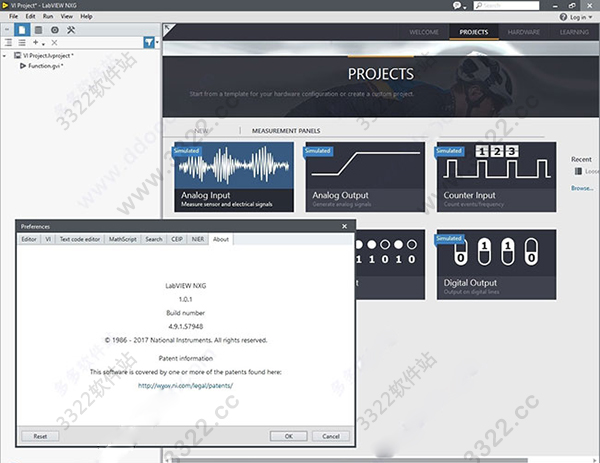Select Function.gvi in project tree
This screenshot has height=463, width=600.
pyautogui.click(x=46, y=66)
